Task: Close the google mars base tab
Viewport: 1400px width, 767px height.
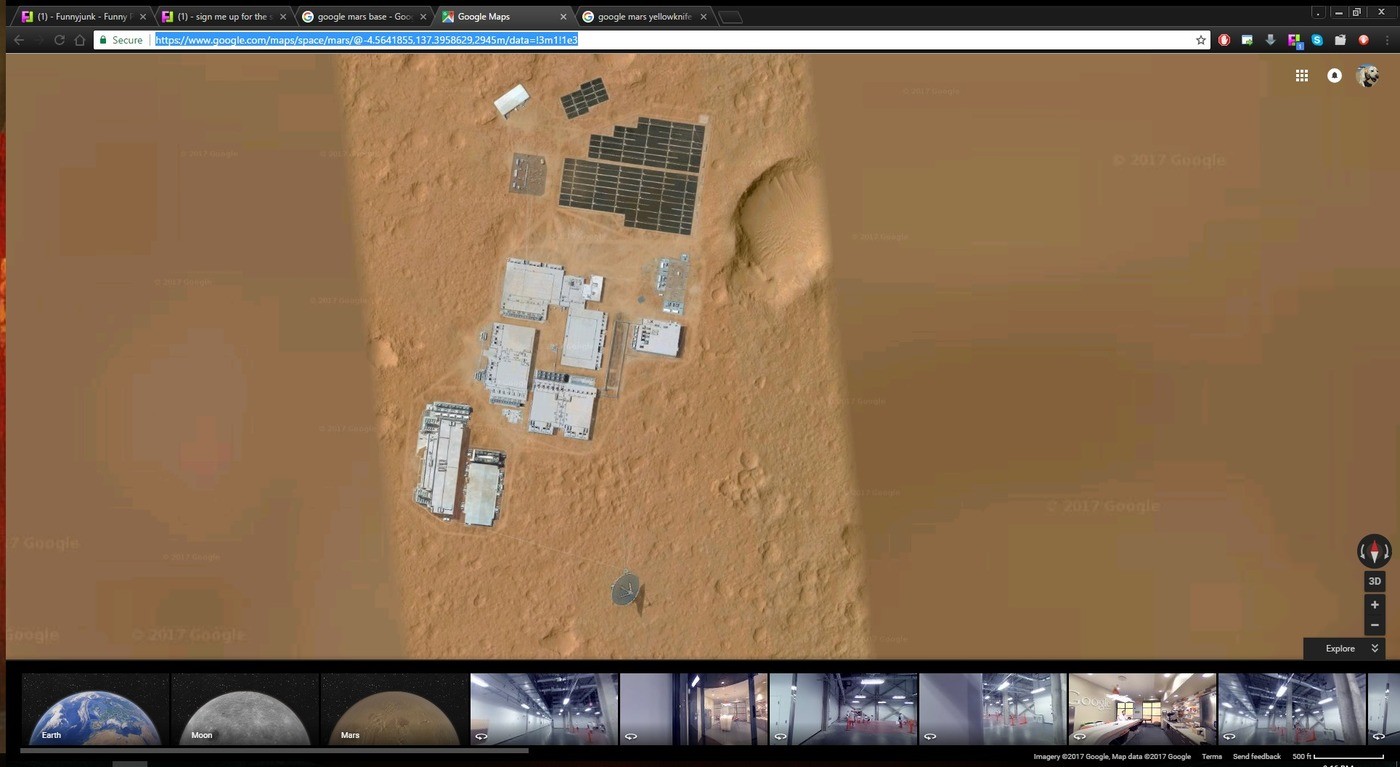Action: pos(424,17)
